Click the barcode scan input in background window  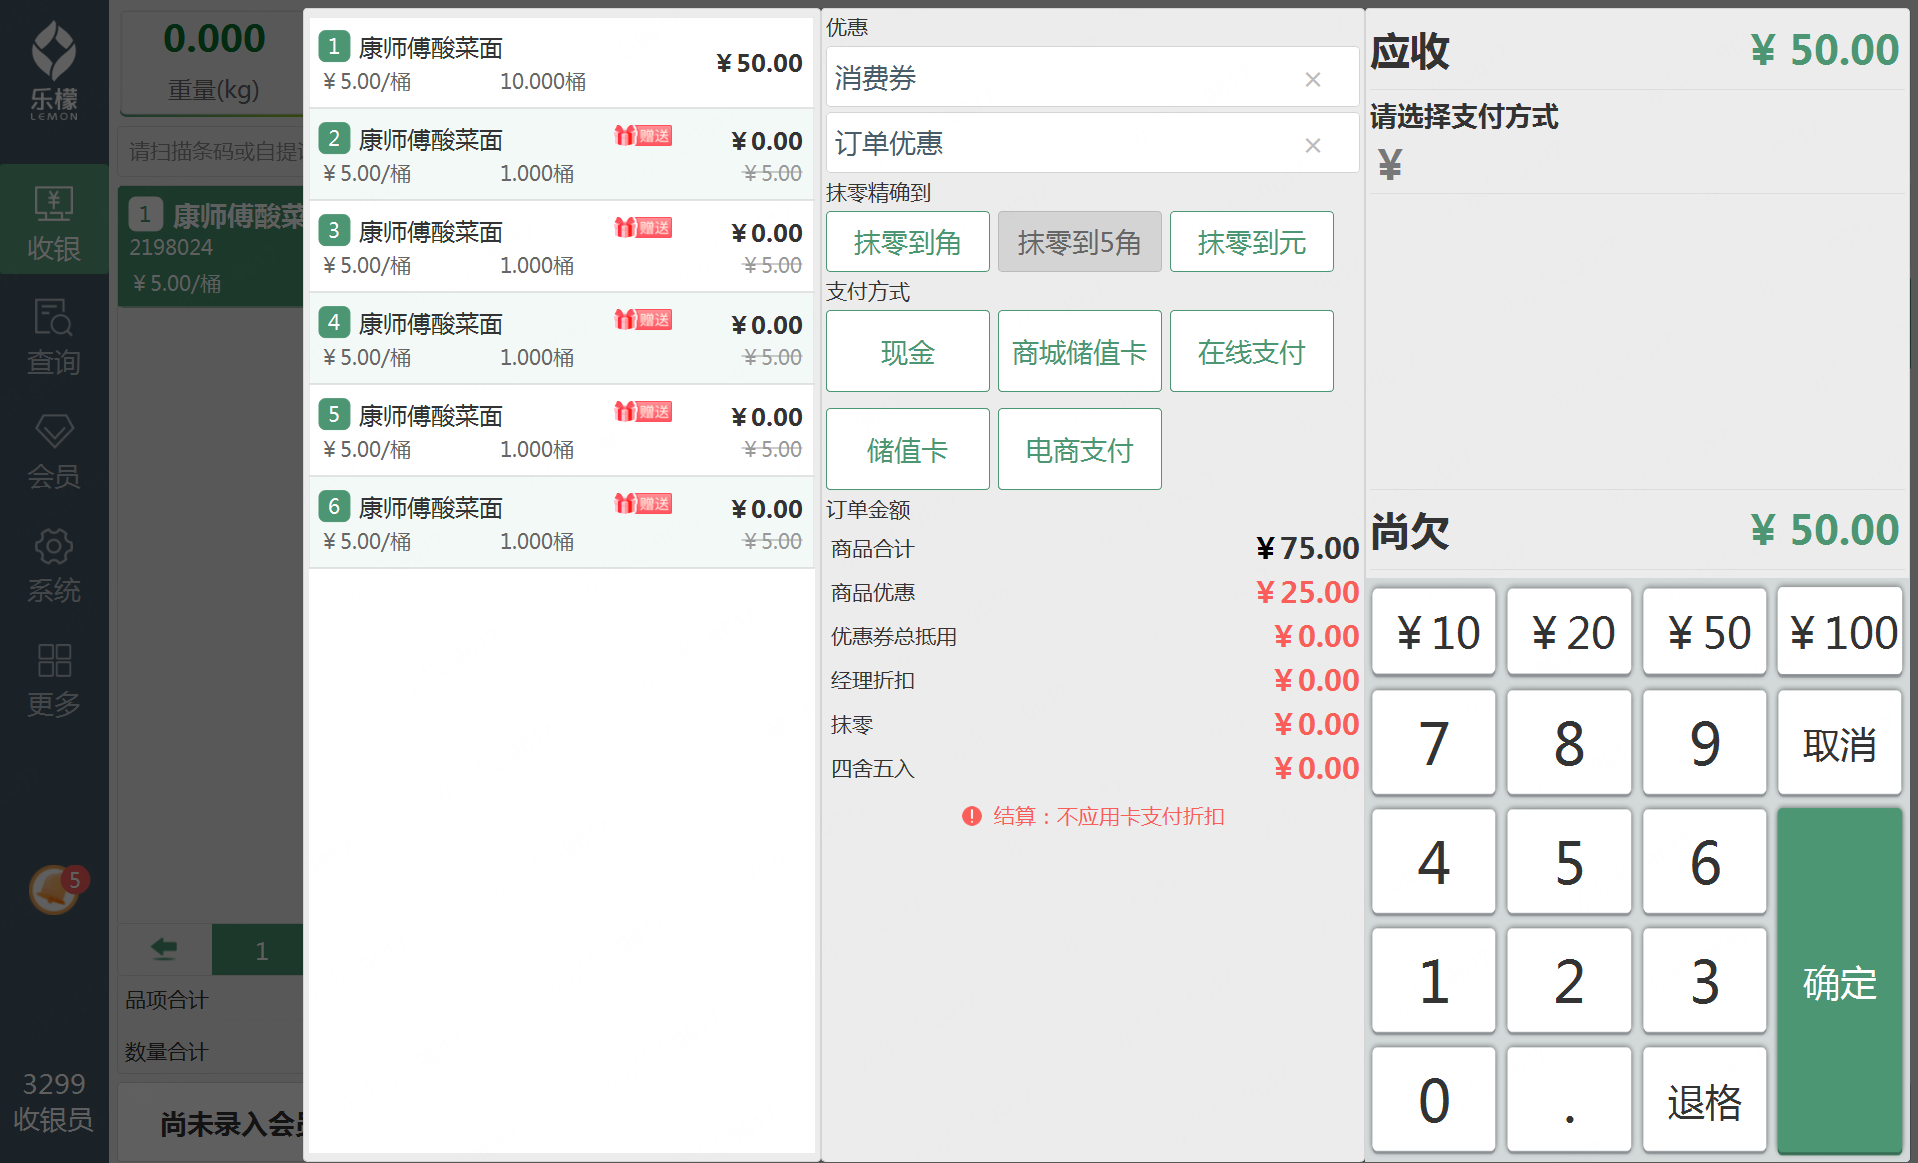point(212,151)
